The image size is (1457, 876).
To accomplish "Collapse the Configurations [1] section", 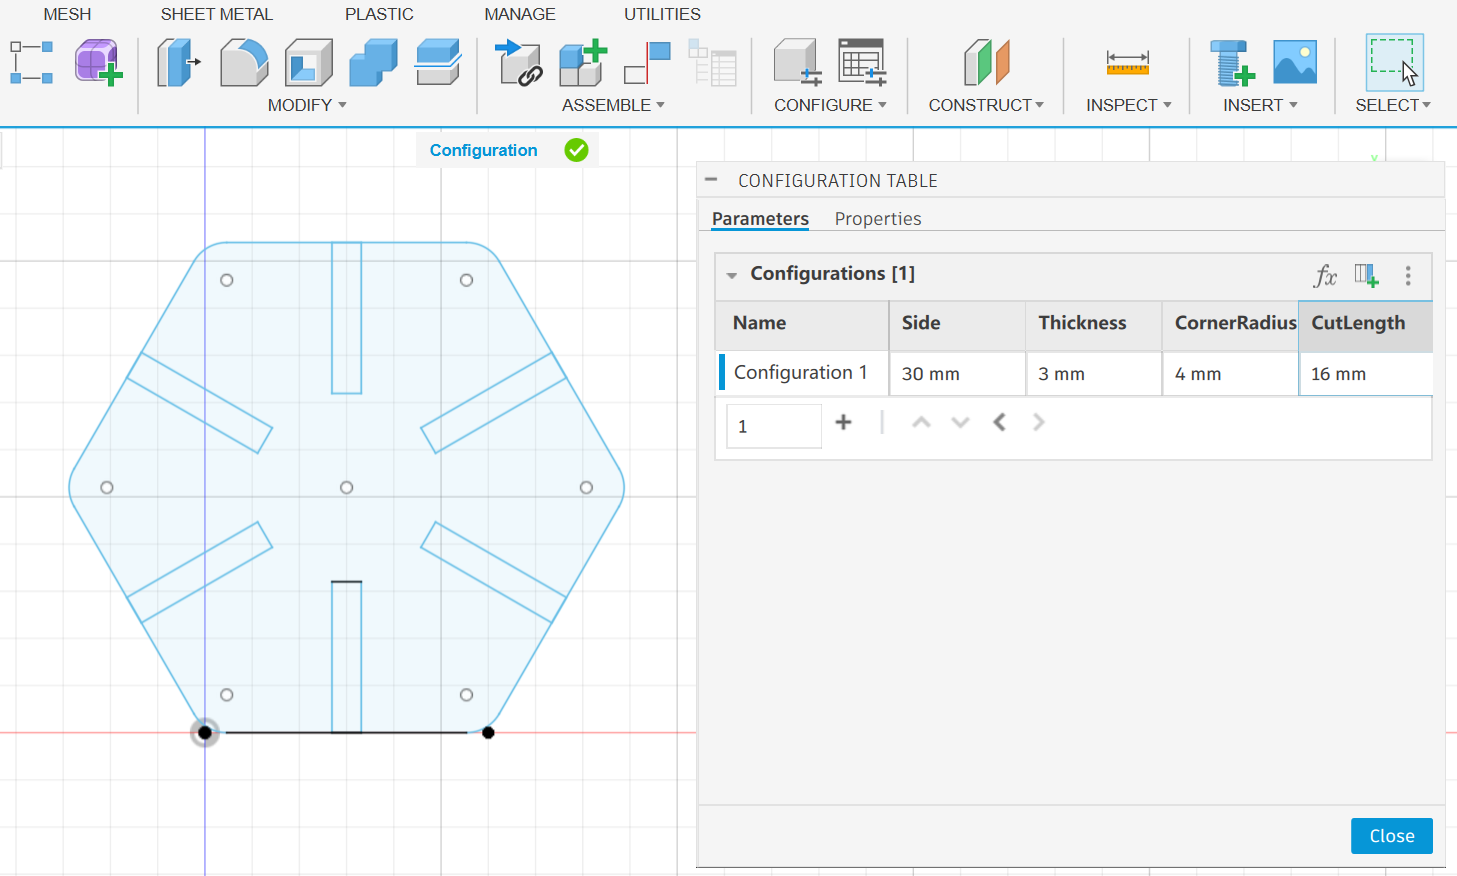I will click(x=732, y=275).
